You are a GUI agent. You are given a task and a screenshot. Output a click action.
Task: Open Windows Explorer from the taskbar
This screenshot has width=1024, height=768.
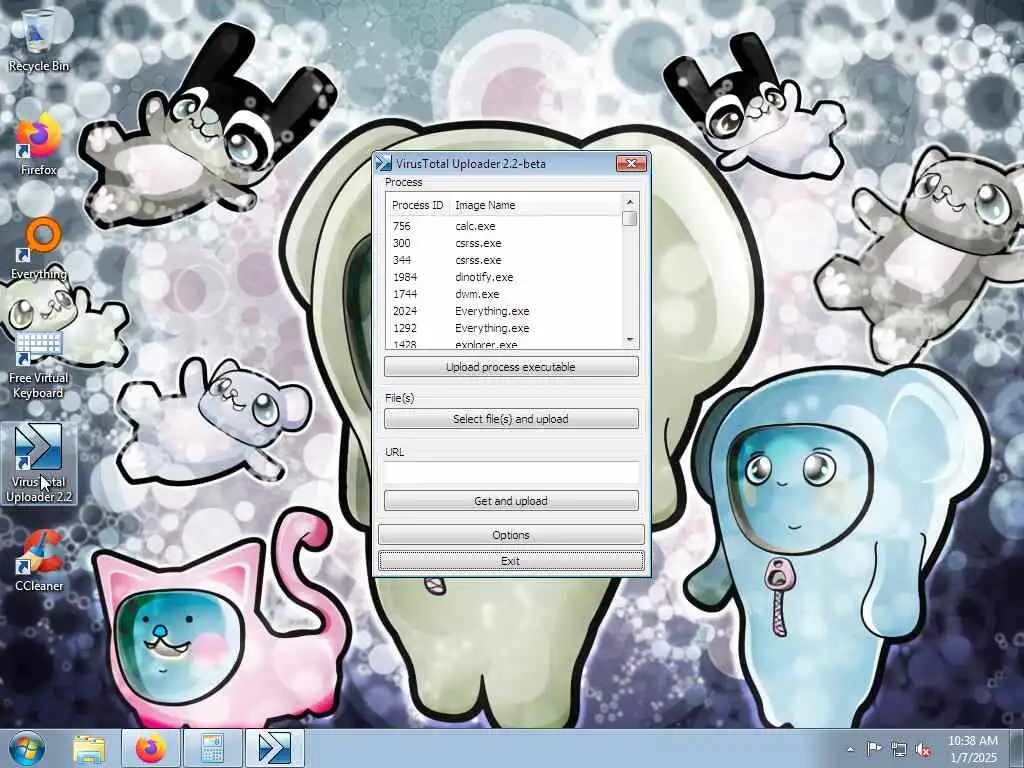click(89, 748)
